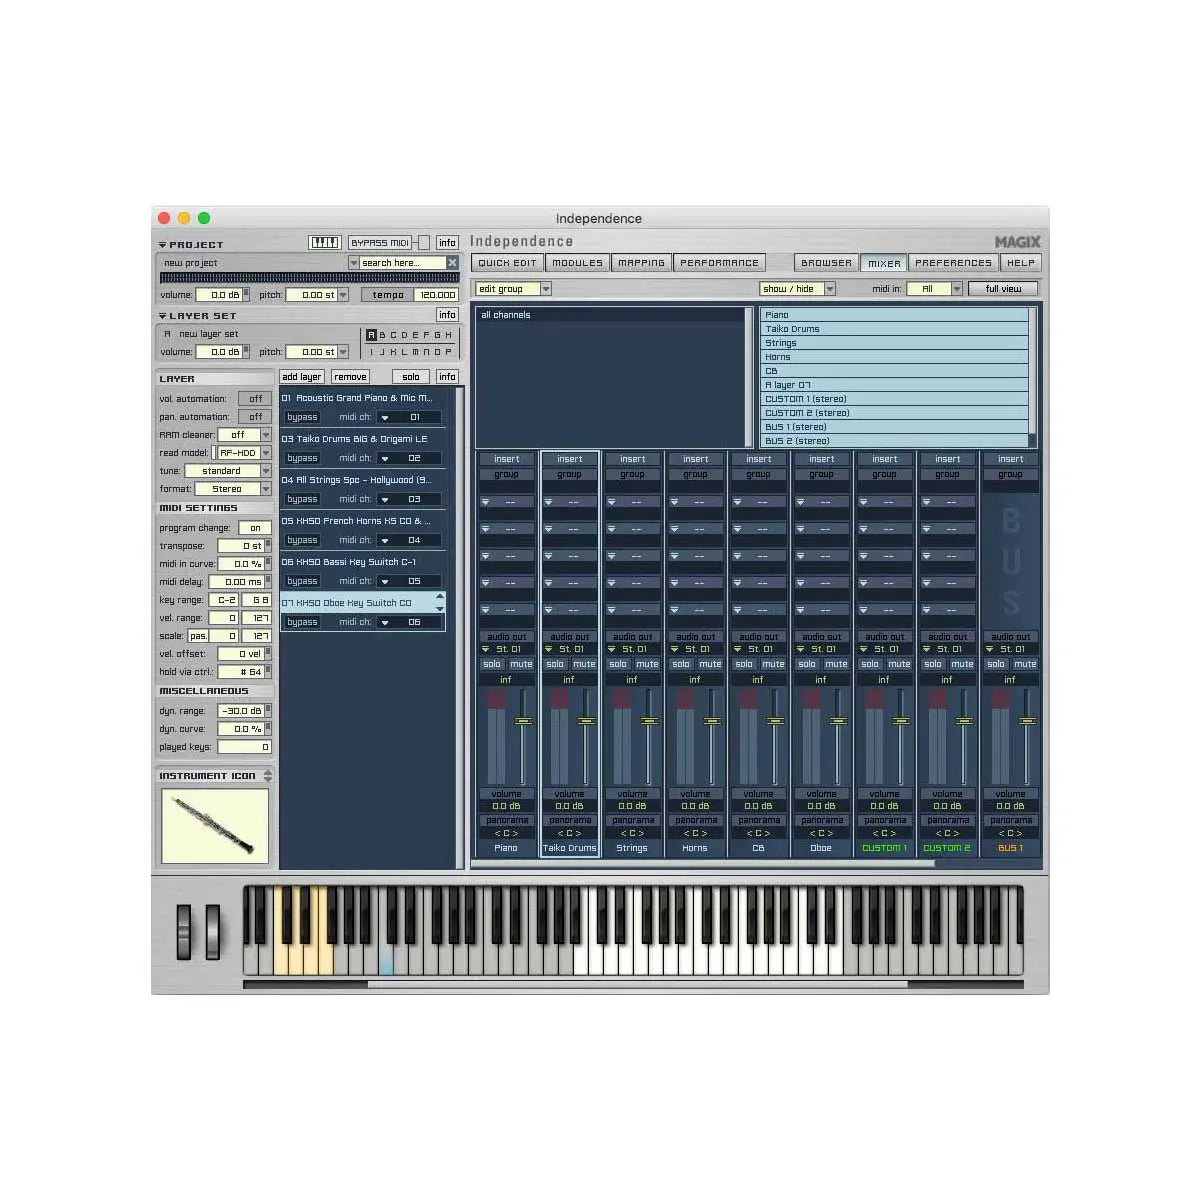Mute the Horns mixer channel
Image resolution: width=1200 pixels, height=1200 pixels.
click(x=710, y=664)
